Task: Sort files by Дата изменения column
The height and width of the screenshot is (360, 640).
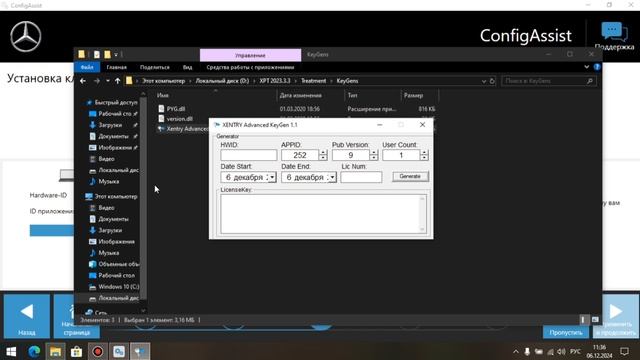Action: pos(300,95)
